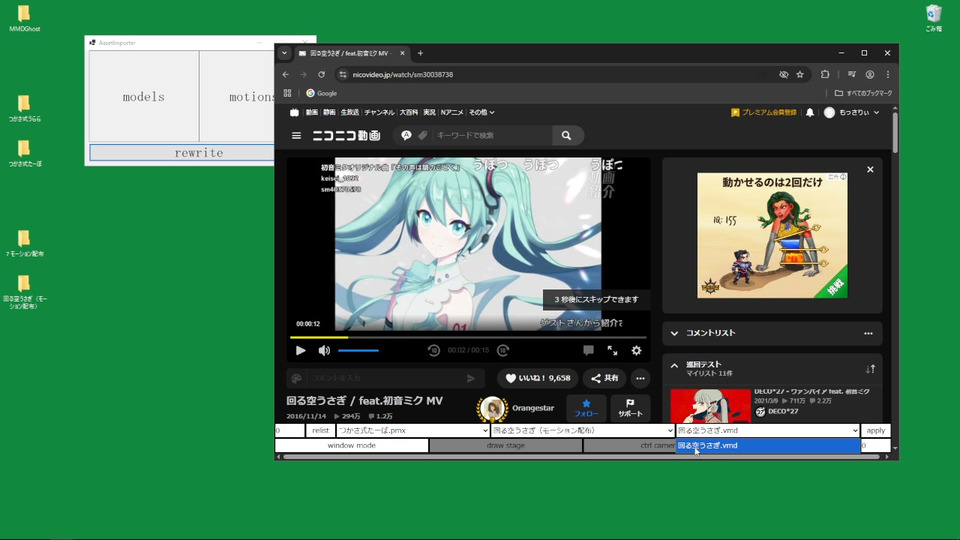Change mylist sort order

870,369
